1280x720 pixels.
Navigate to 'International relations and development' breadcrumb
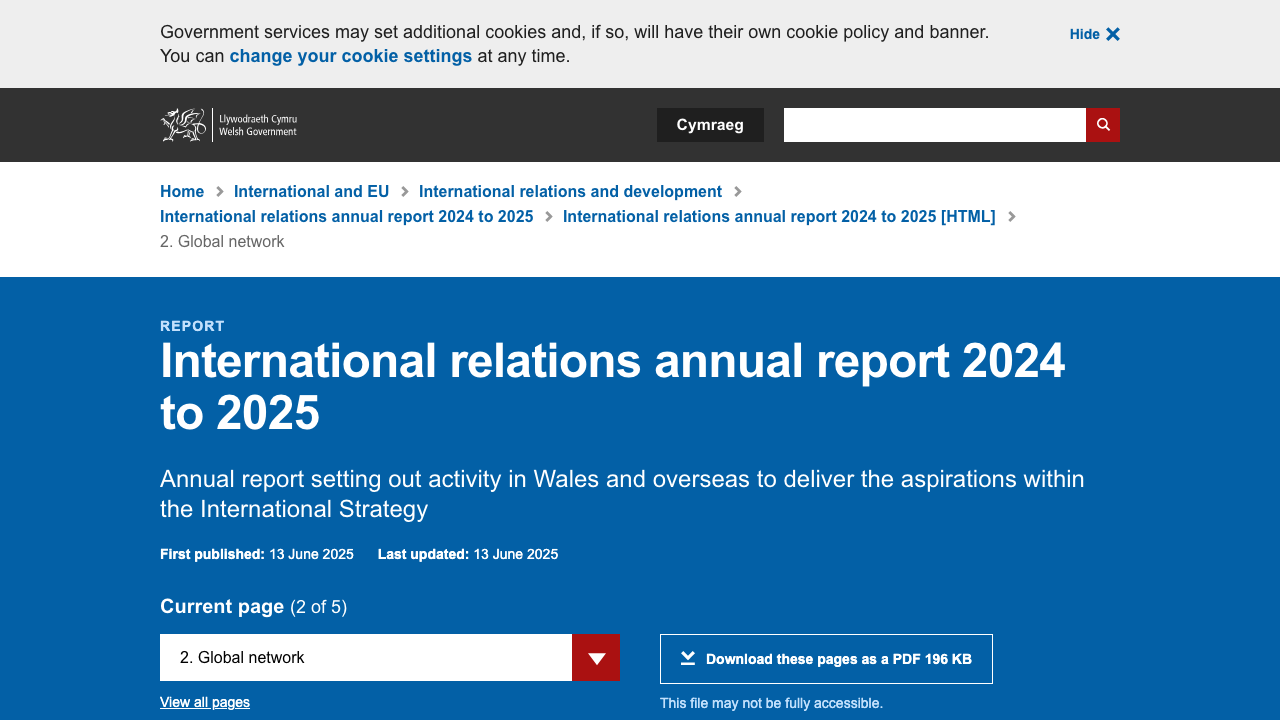click(570, 191)
